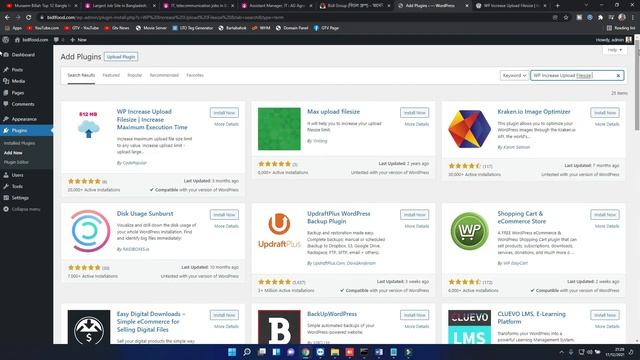Open comments bubble in the admin bar
Viewport: 640px width, 360px height.
point(58,40)
